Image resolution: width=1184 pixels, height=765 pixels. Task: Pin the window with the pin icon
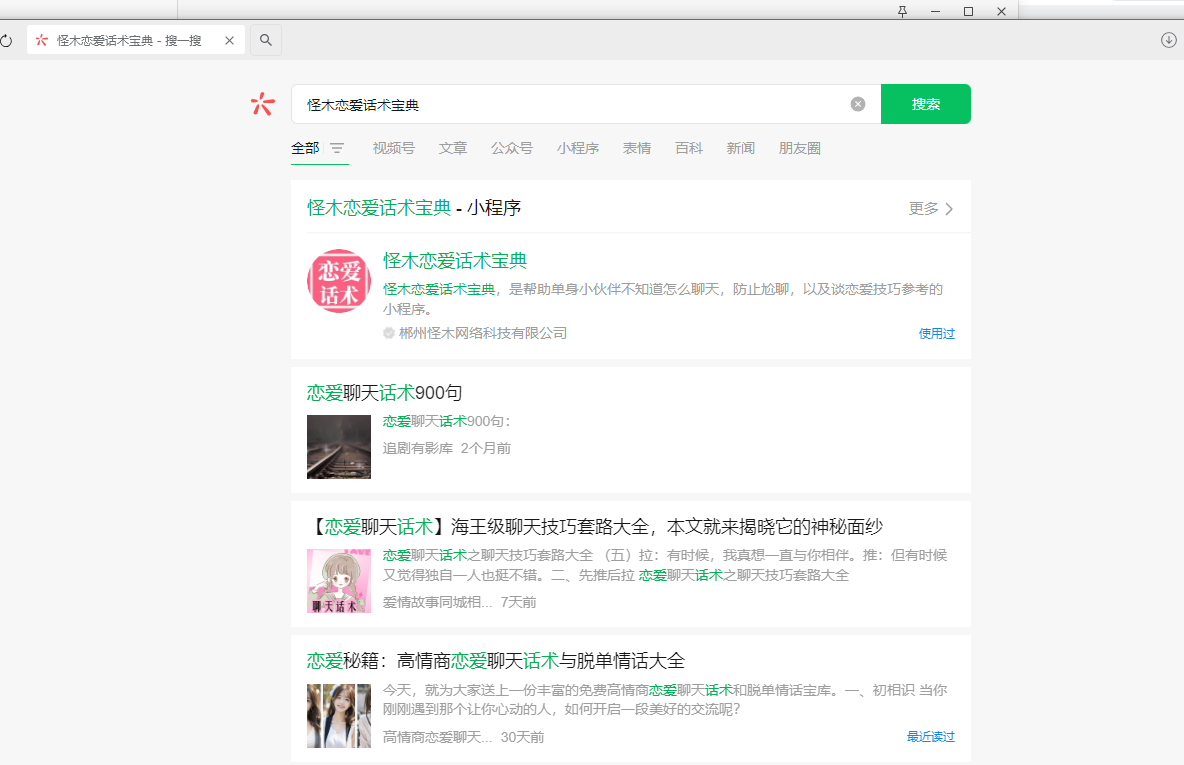pos(902,11)
